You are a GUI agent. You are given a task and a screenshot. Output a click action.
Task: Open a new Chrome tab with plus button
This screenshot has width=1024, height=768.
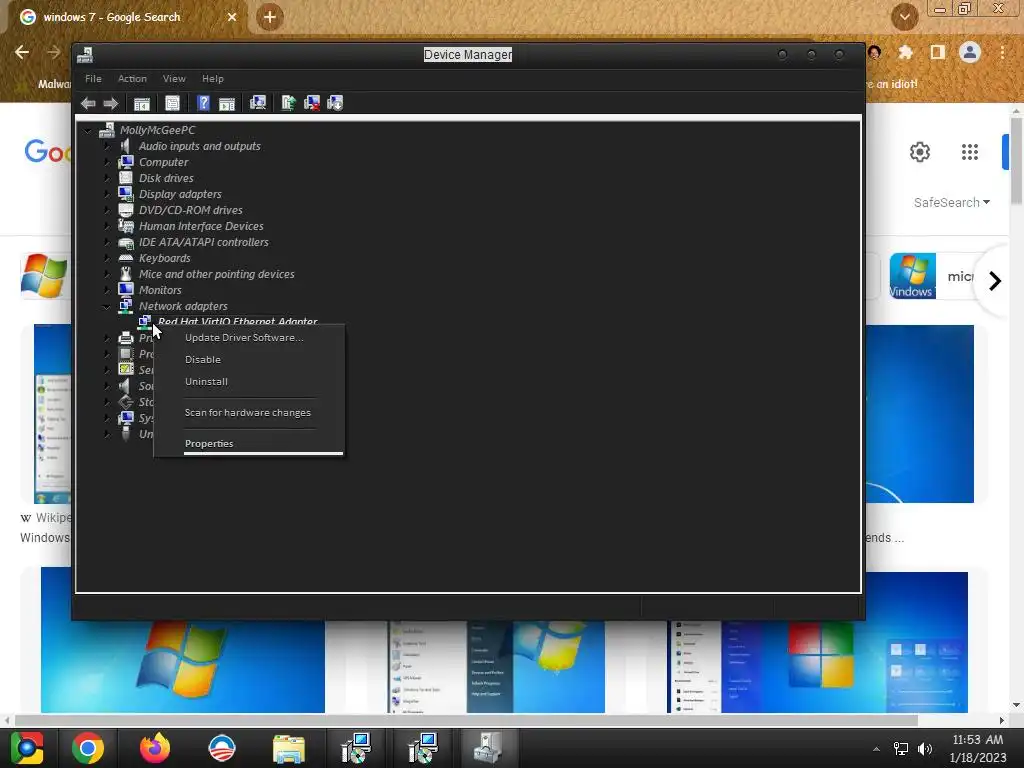(270, 18)
